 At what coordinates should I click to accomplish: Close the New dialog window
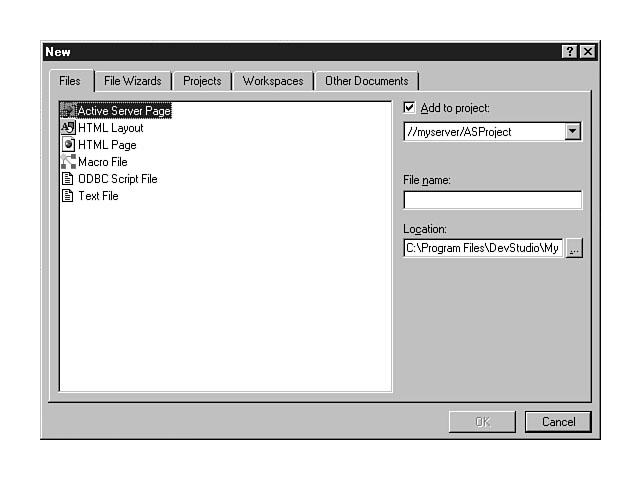click(x=587, y=52)
